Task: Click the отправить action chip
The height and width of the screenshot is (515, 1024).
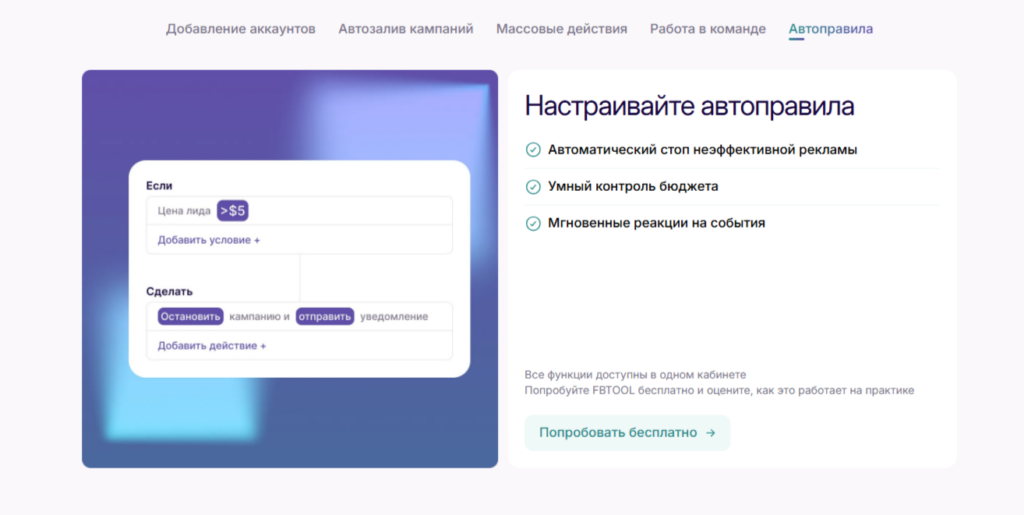Action: [x=325, y=317]
